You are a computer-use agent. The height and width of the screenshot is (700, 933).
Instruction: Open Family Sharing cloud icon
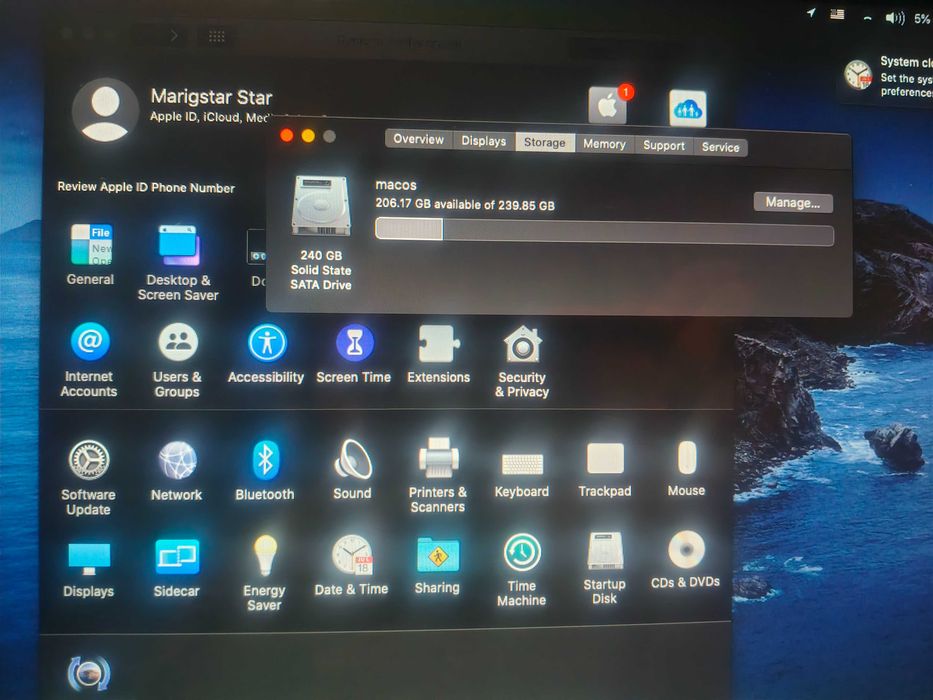click(688, 108)
